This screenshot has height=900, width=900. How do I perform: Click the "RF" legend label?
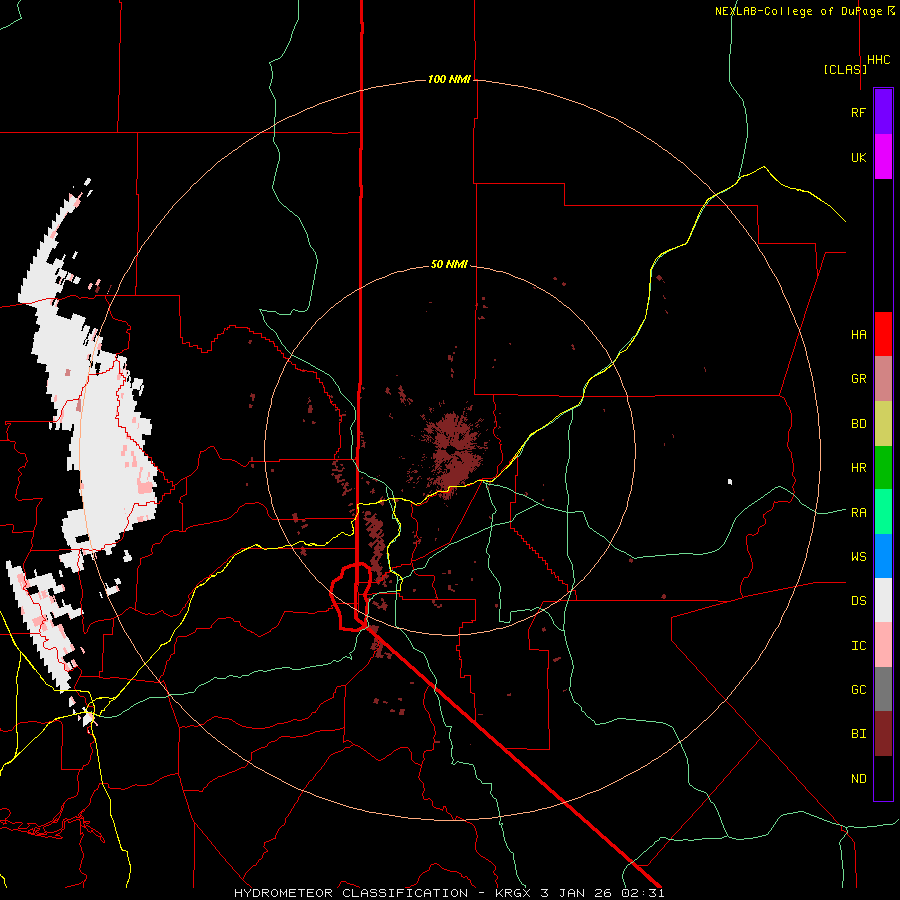click(858, 113)
